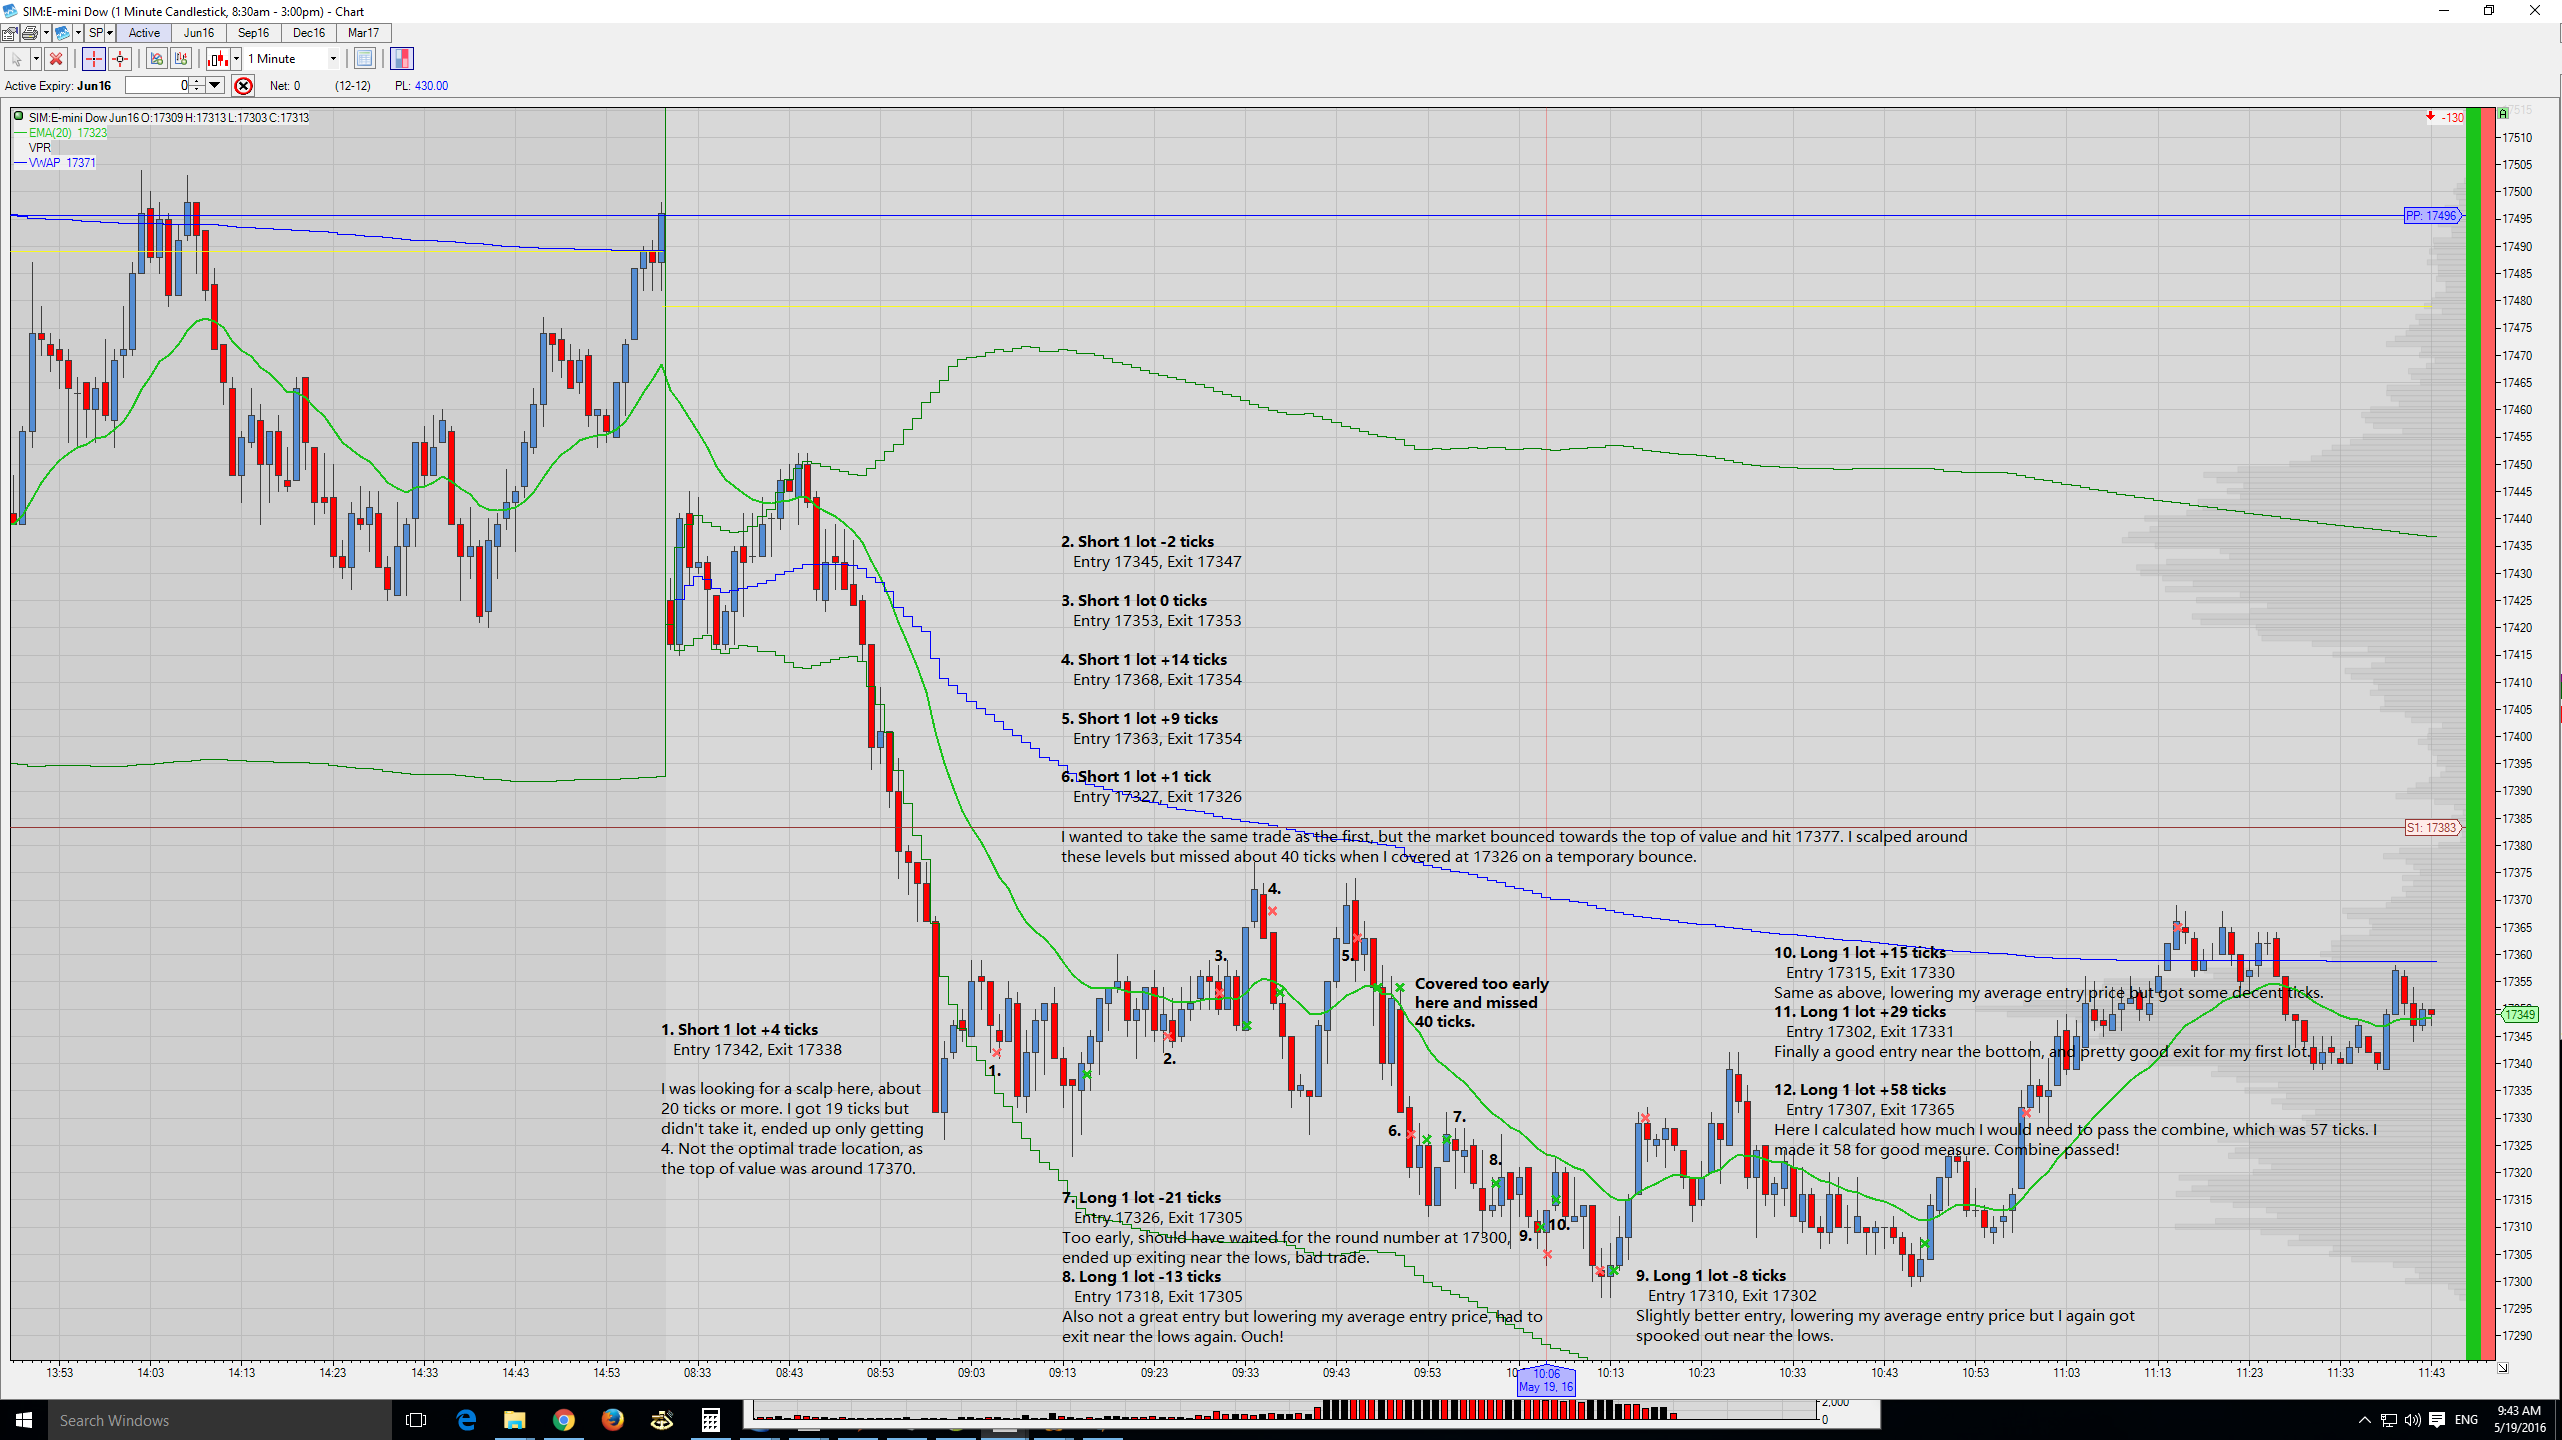The width and height of the screenshot is (2562, 1440).
Task: Toggle the red-blue volume profile button
Action: (402, 59)
